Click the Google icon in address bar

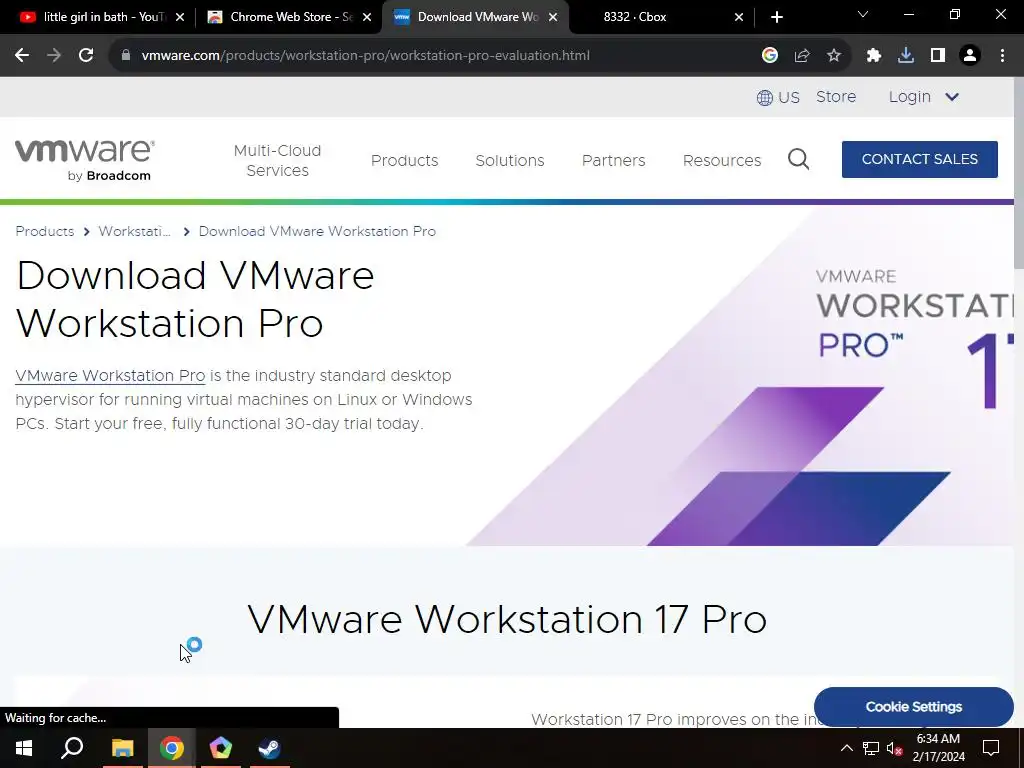click(x=770, y=56)
